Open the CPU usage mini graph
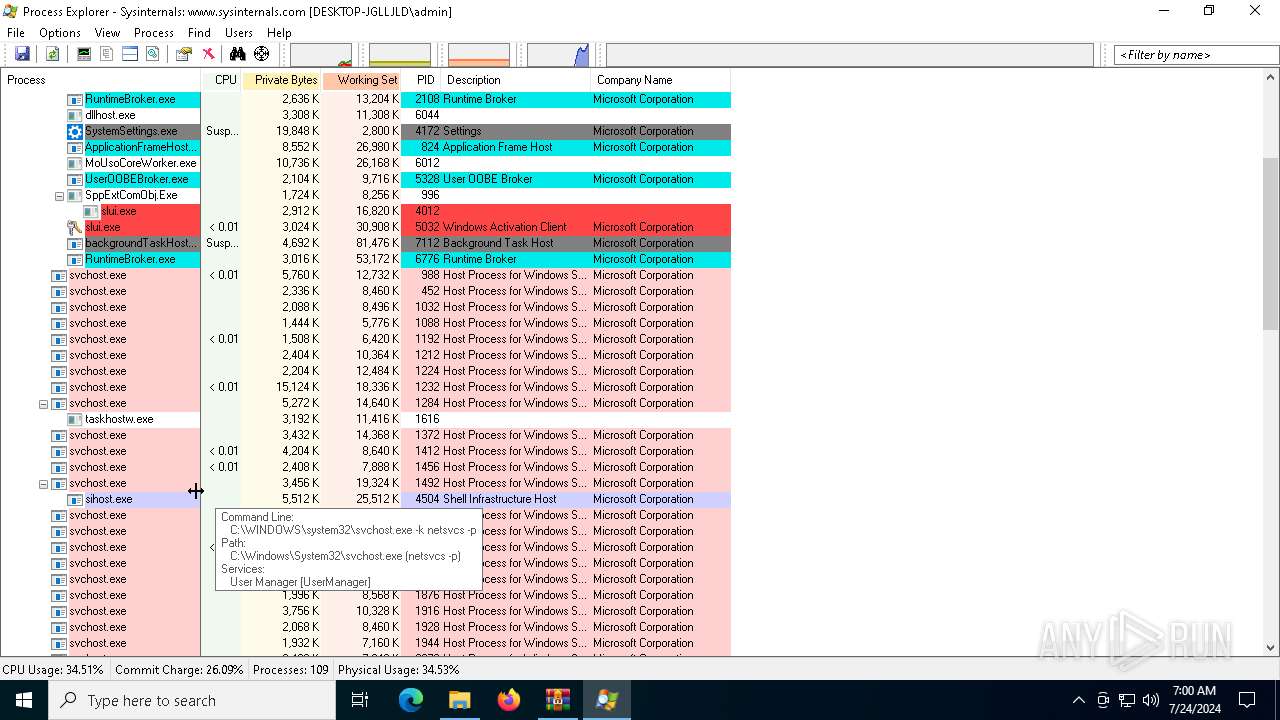This screenshot has height=720, width=1280. [321, 55]
